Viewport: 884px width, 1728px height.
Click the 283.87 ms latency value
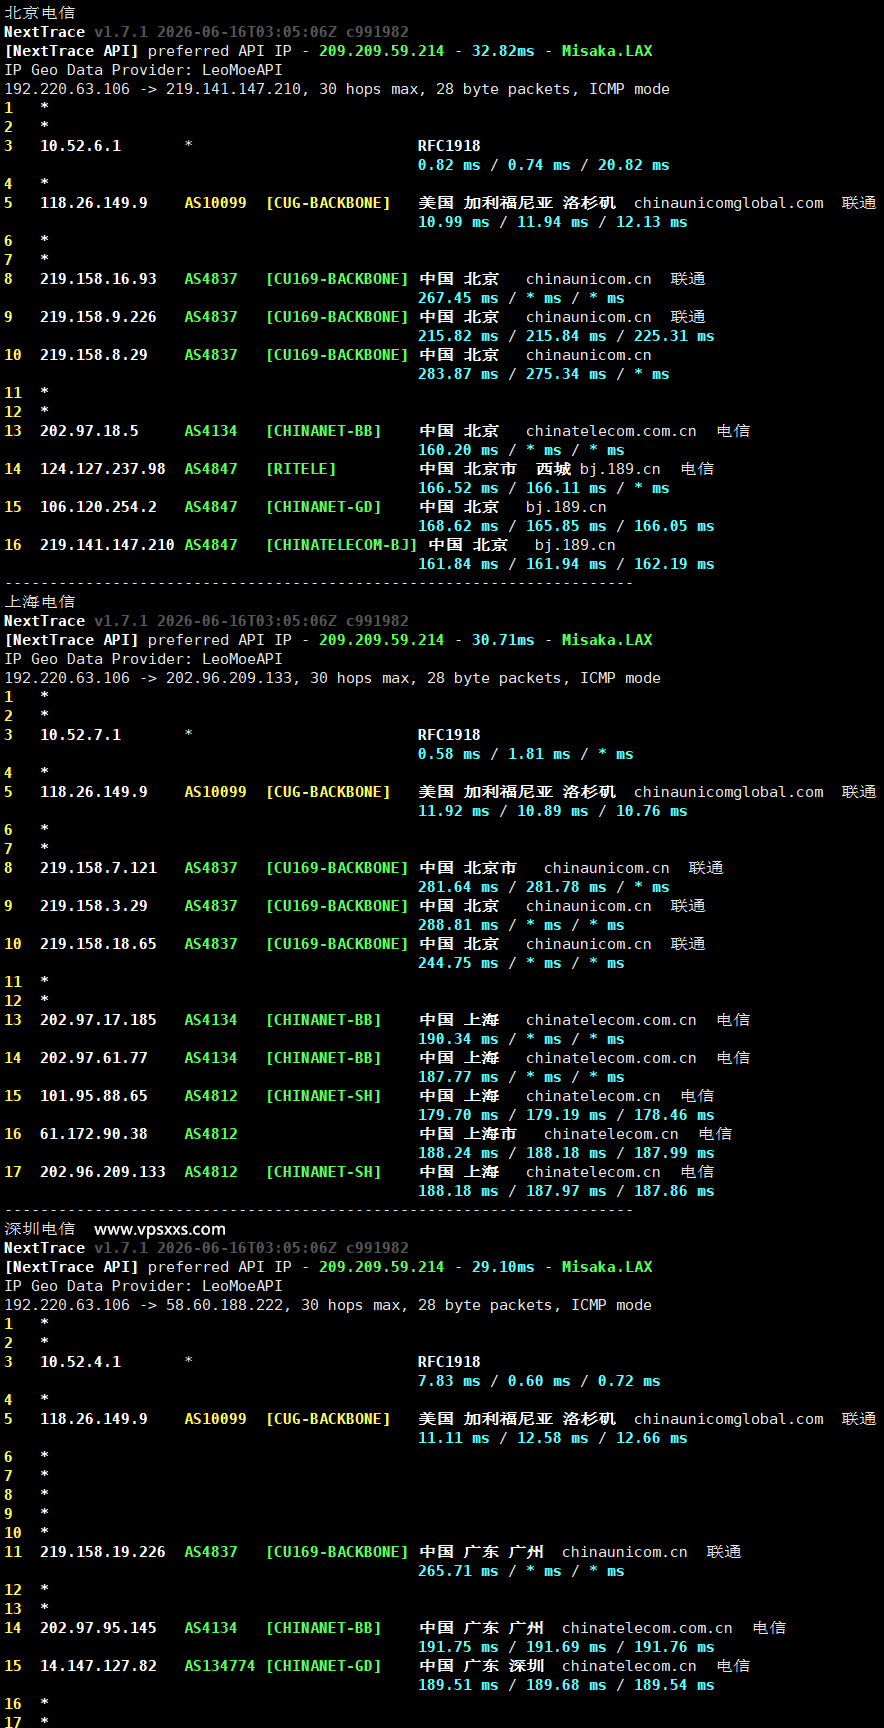click(x=458, y=374)
